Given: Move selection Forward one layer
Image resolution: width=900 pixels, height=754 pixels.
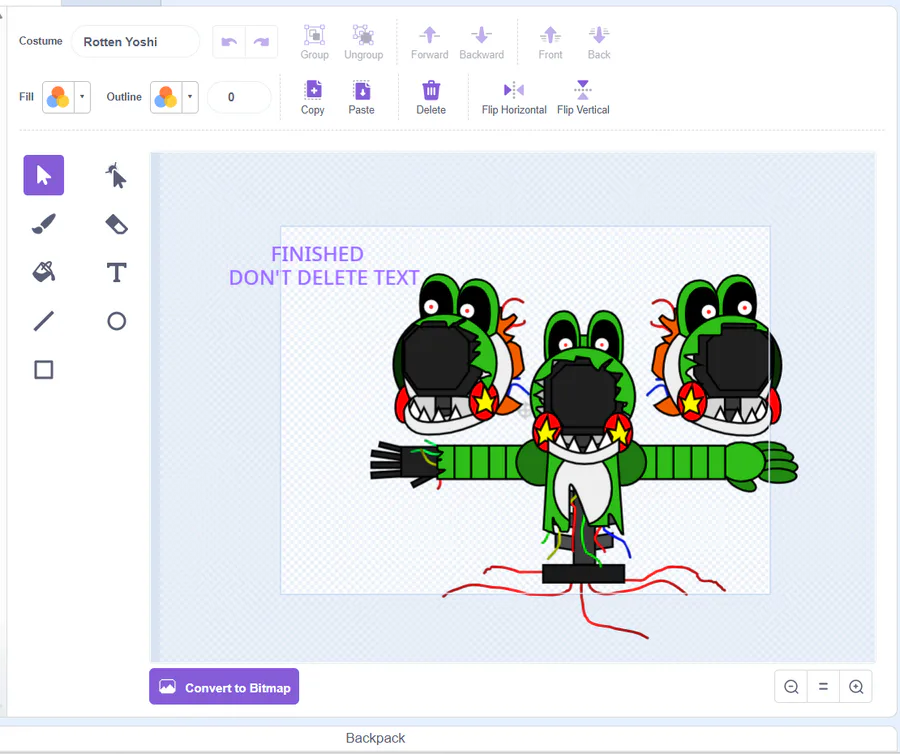Looking at the screenshot, I should tap(429, 42).
